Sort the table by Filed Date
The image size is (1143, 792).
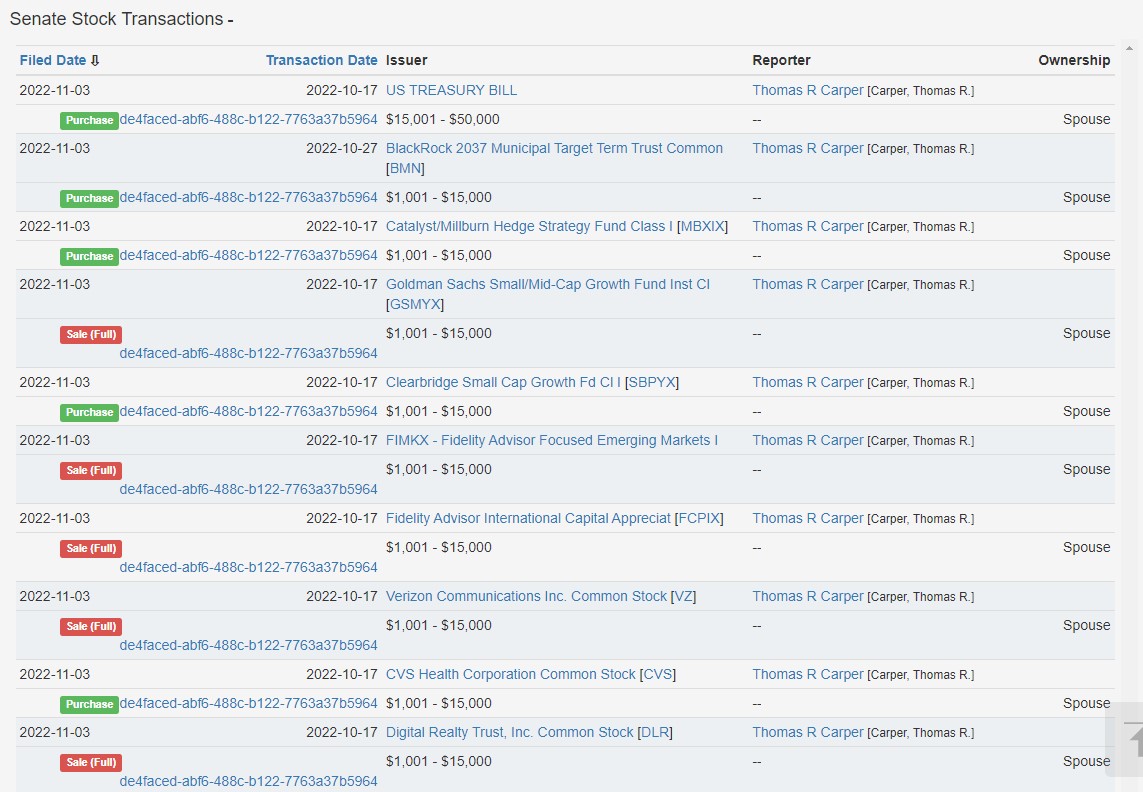(59, 61)
